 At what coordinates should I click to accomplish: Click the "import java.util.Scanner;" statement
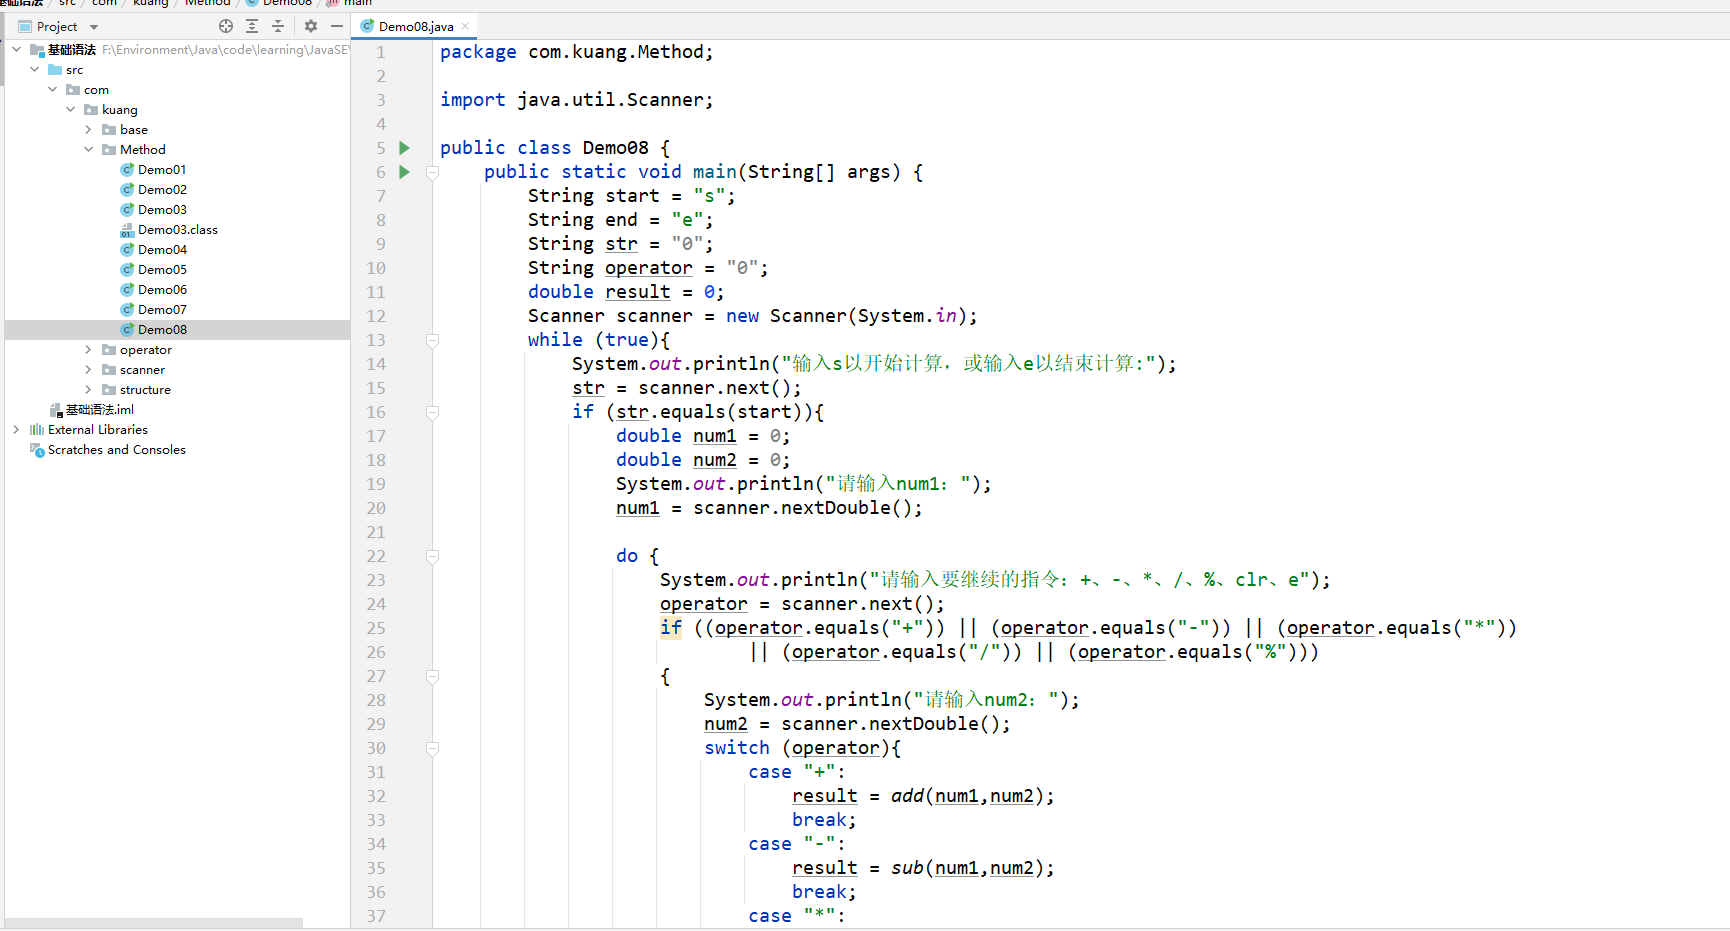coord(577,100)
